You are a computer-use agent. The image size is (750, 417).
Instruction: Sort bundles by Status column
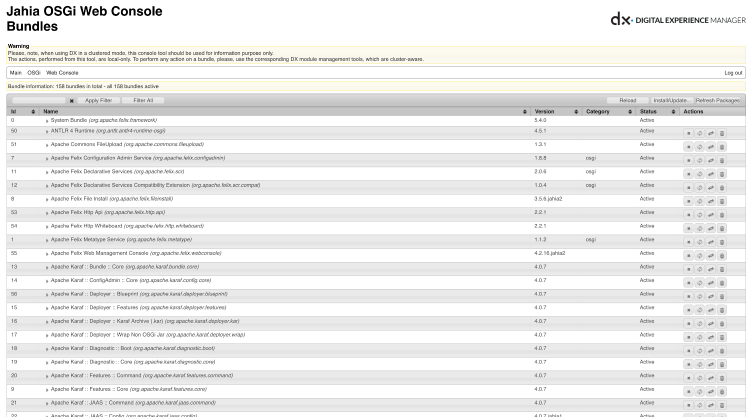(x=657, y=111)
